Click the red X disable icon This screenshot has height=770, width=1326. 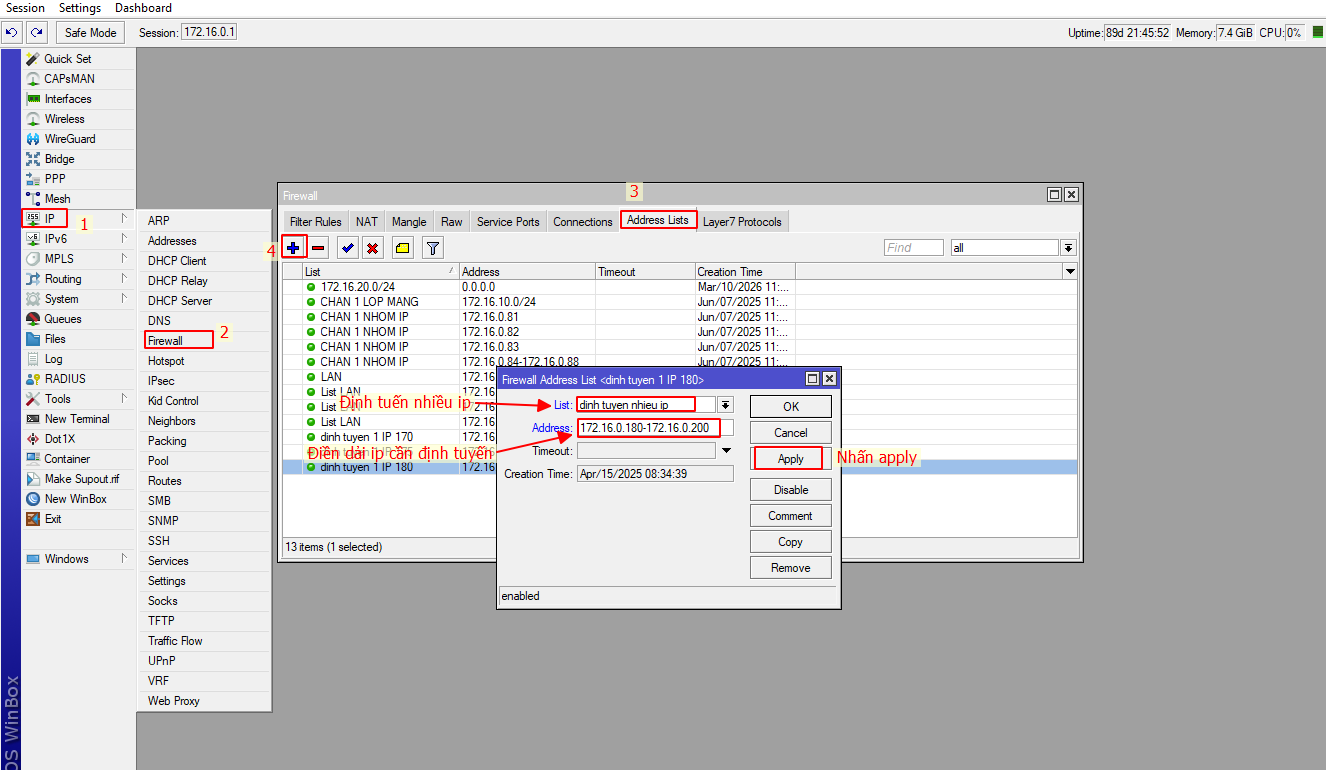[372, 247]
